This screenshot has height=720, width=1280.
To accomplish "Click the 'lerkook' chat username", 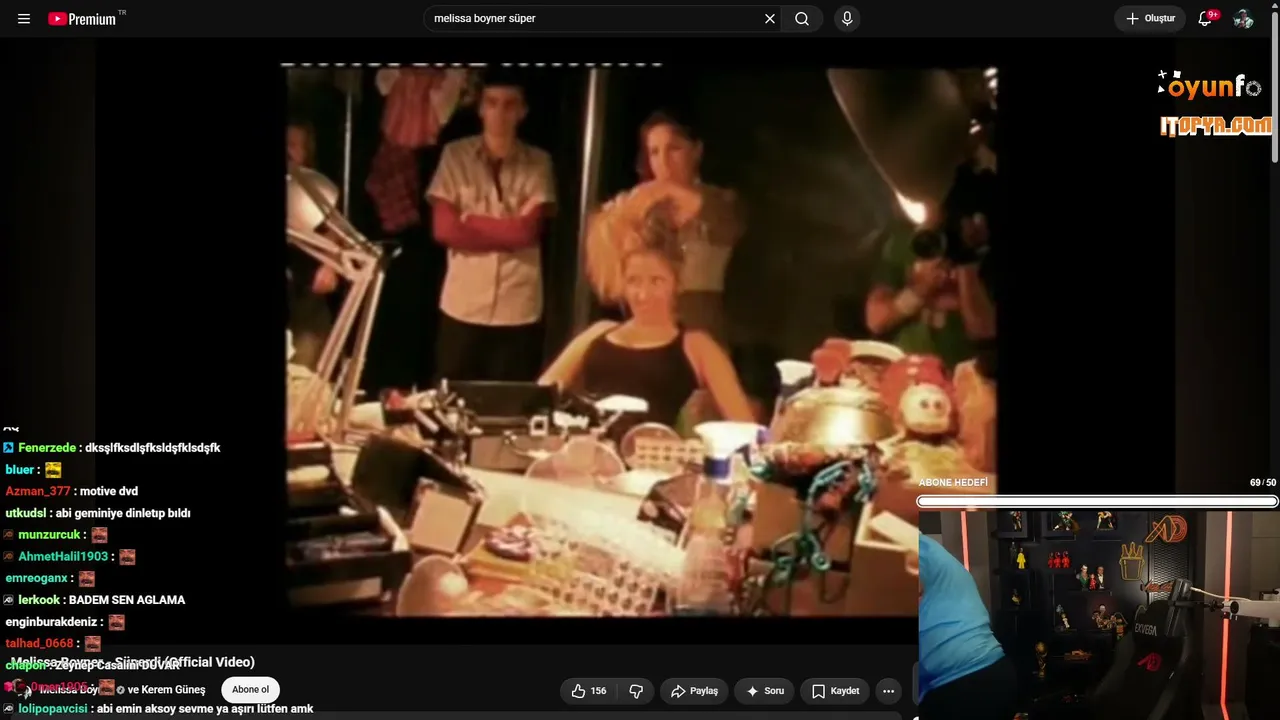I will 39,600.
